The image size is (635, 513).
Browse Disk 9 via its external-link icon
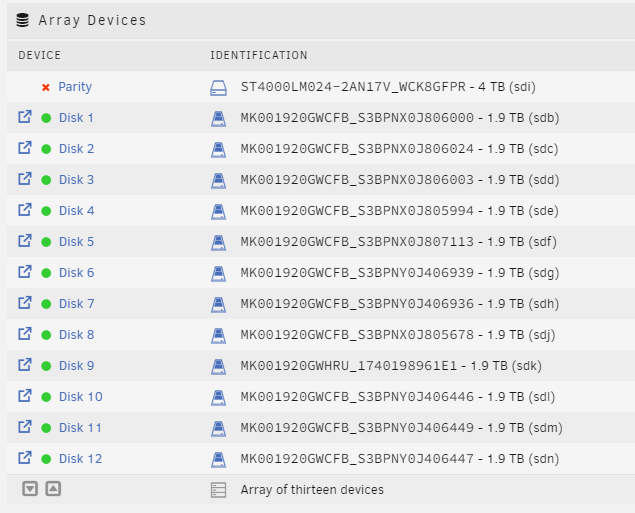pos(25,364)
